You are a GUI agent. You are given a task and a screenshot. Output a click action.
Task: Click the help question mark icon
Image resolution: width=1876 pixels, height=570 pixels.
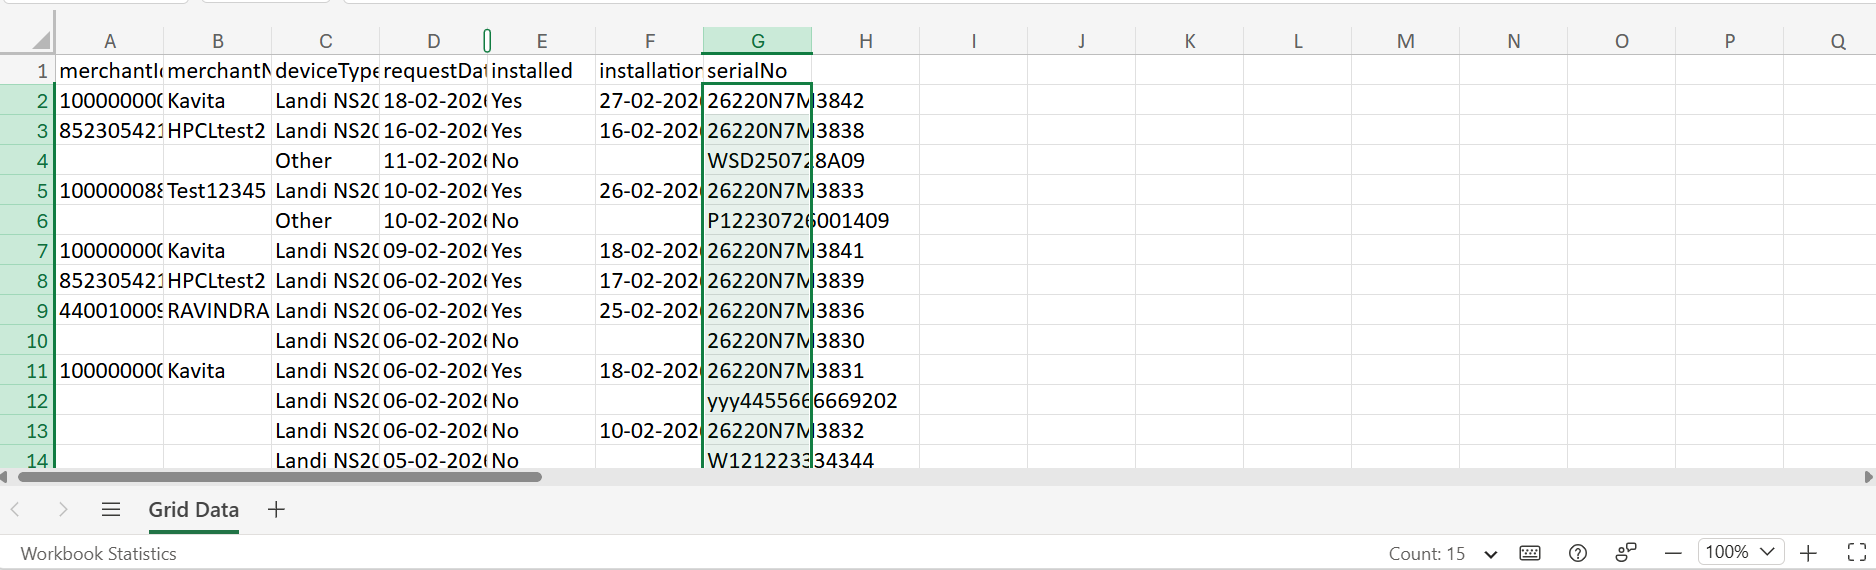point(1578,553)
